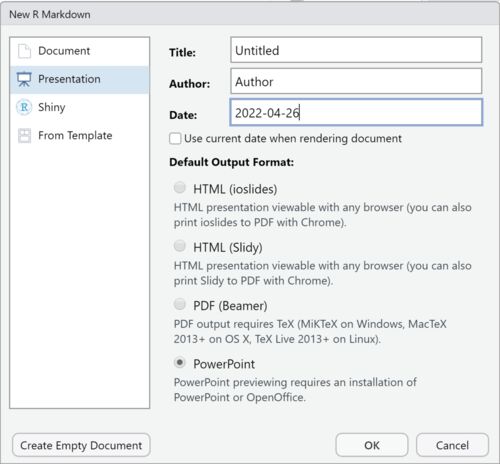Click the Shiny R logo icon
The height and width of the screenshot is (464, 500).
click(24, 107)
